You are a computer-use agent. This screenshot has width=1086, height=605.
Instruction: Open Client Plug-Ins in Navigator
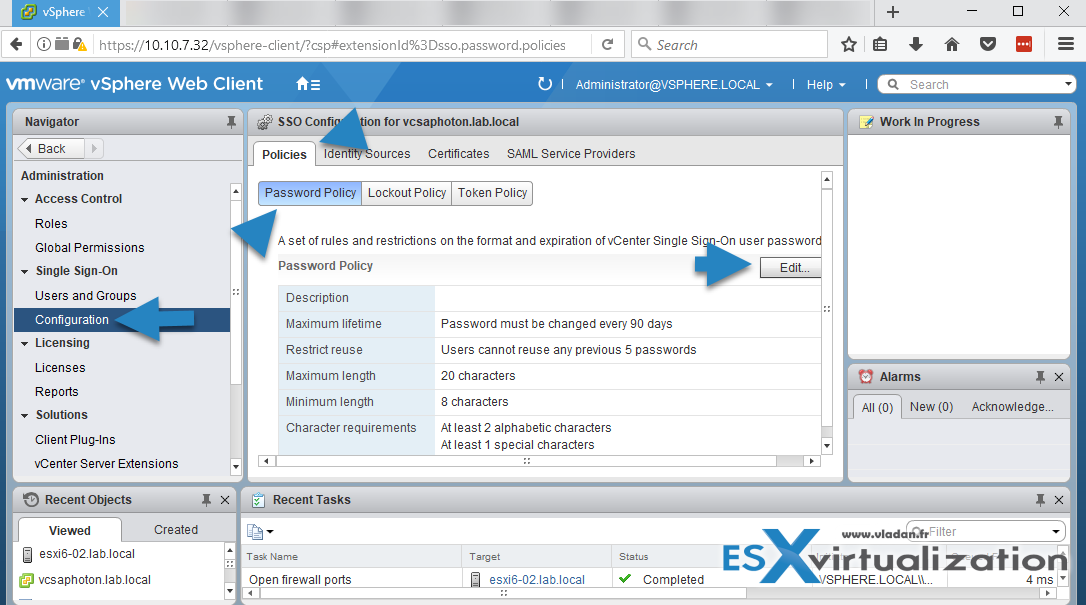75,440
